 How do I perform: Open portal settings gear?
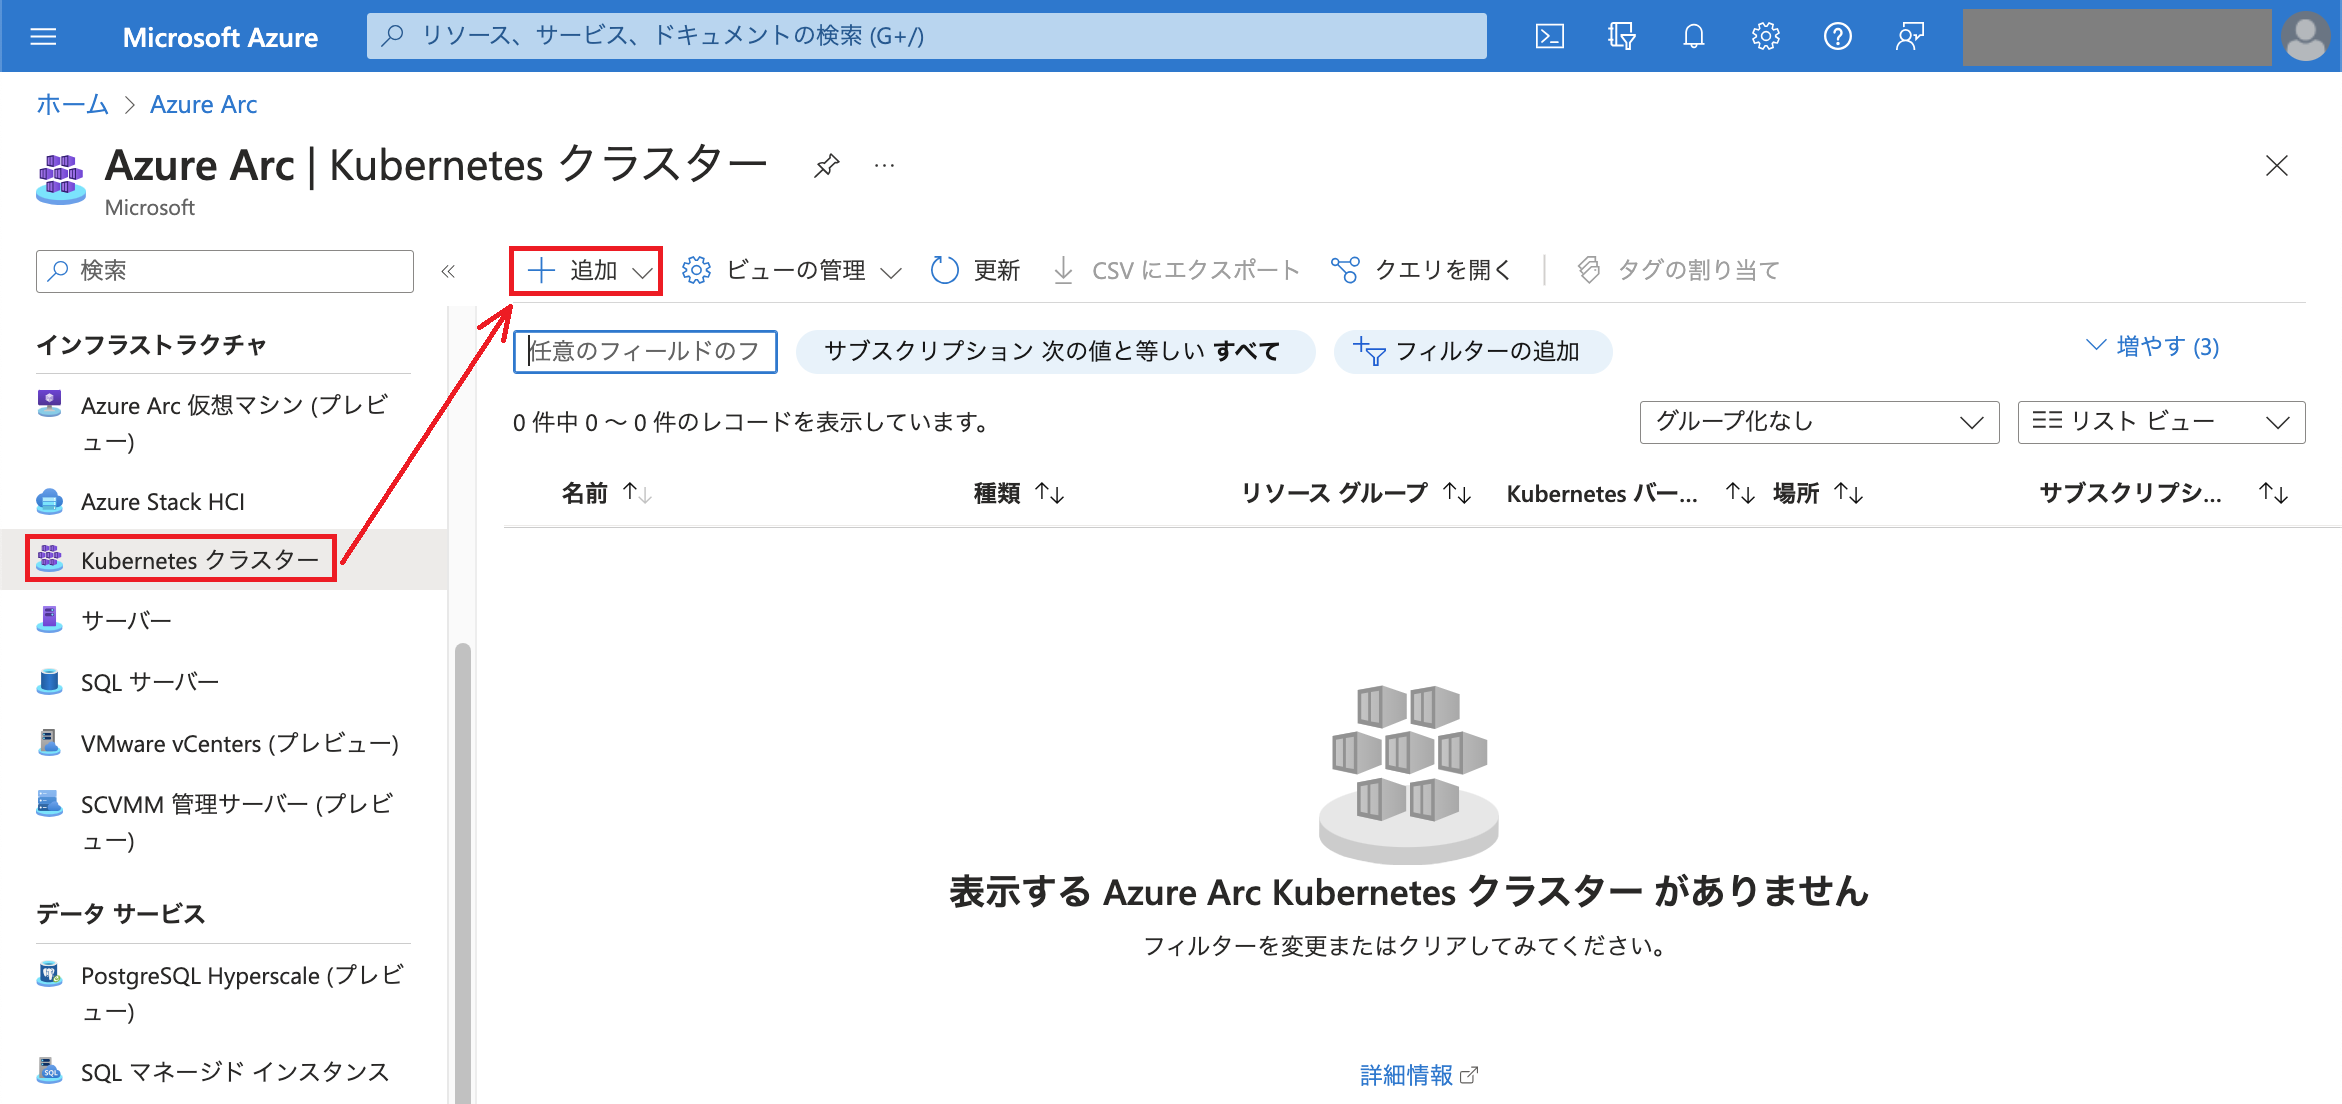click(1765, 37)
